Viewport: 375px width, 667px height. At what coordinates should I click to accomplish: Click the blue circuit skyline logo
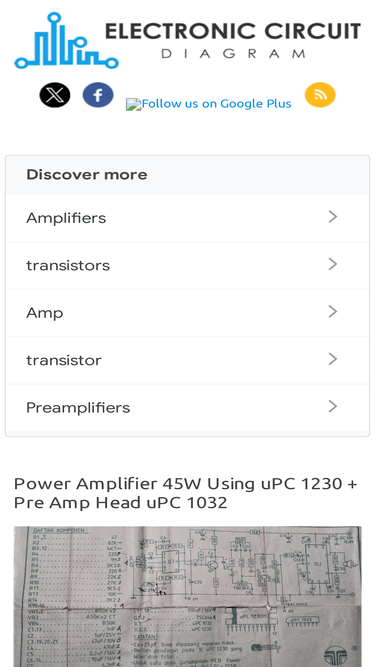(66, 40)
